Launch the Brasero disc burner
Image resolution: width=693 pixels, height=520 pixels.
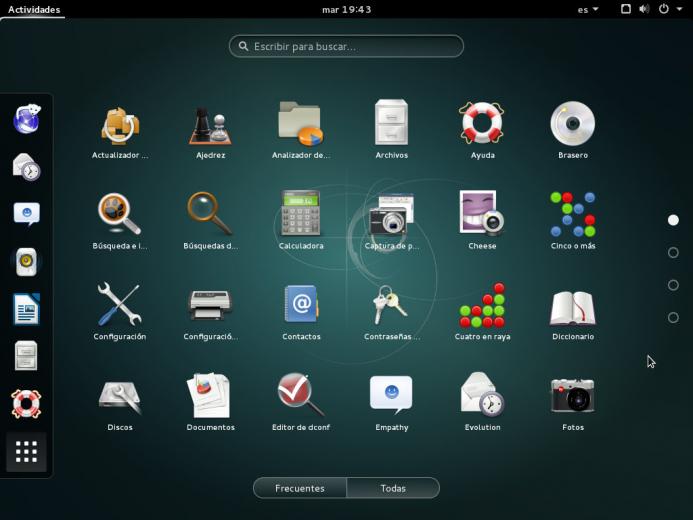(573, 131)
